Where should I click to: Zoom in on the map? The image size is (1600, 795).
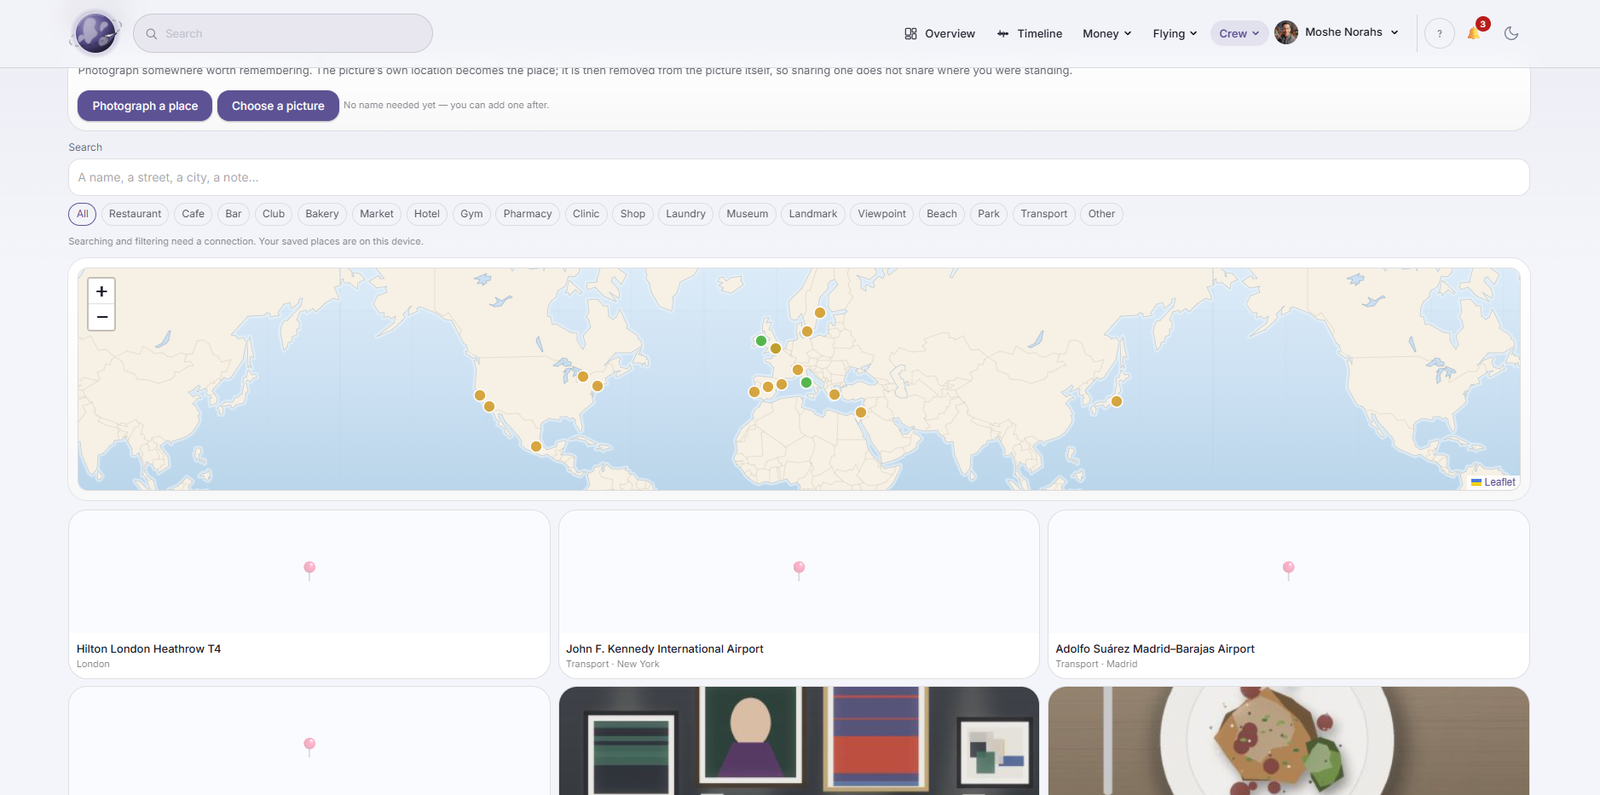[x=101, y=291]
